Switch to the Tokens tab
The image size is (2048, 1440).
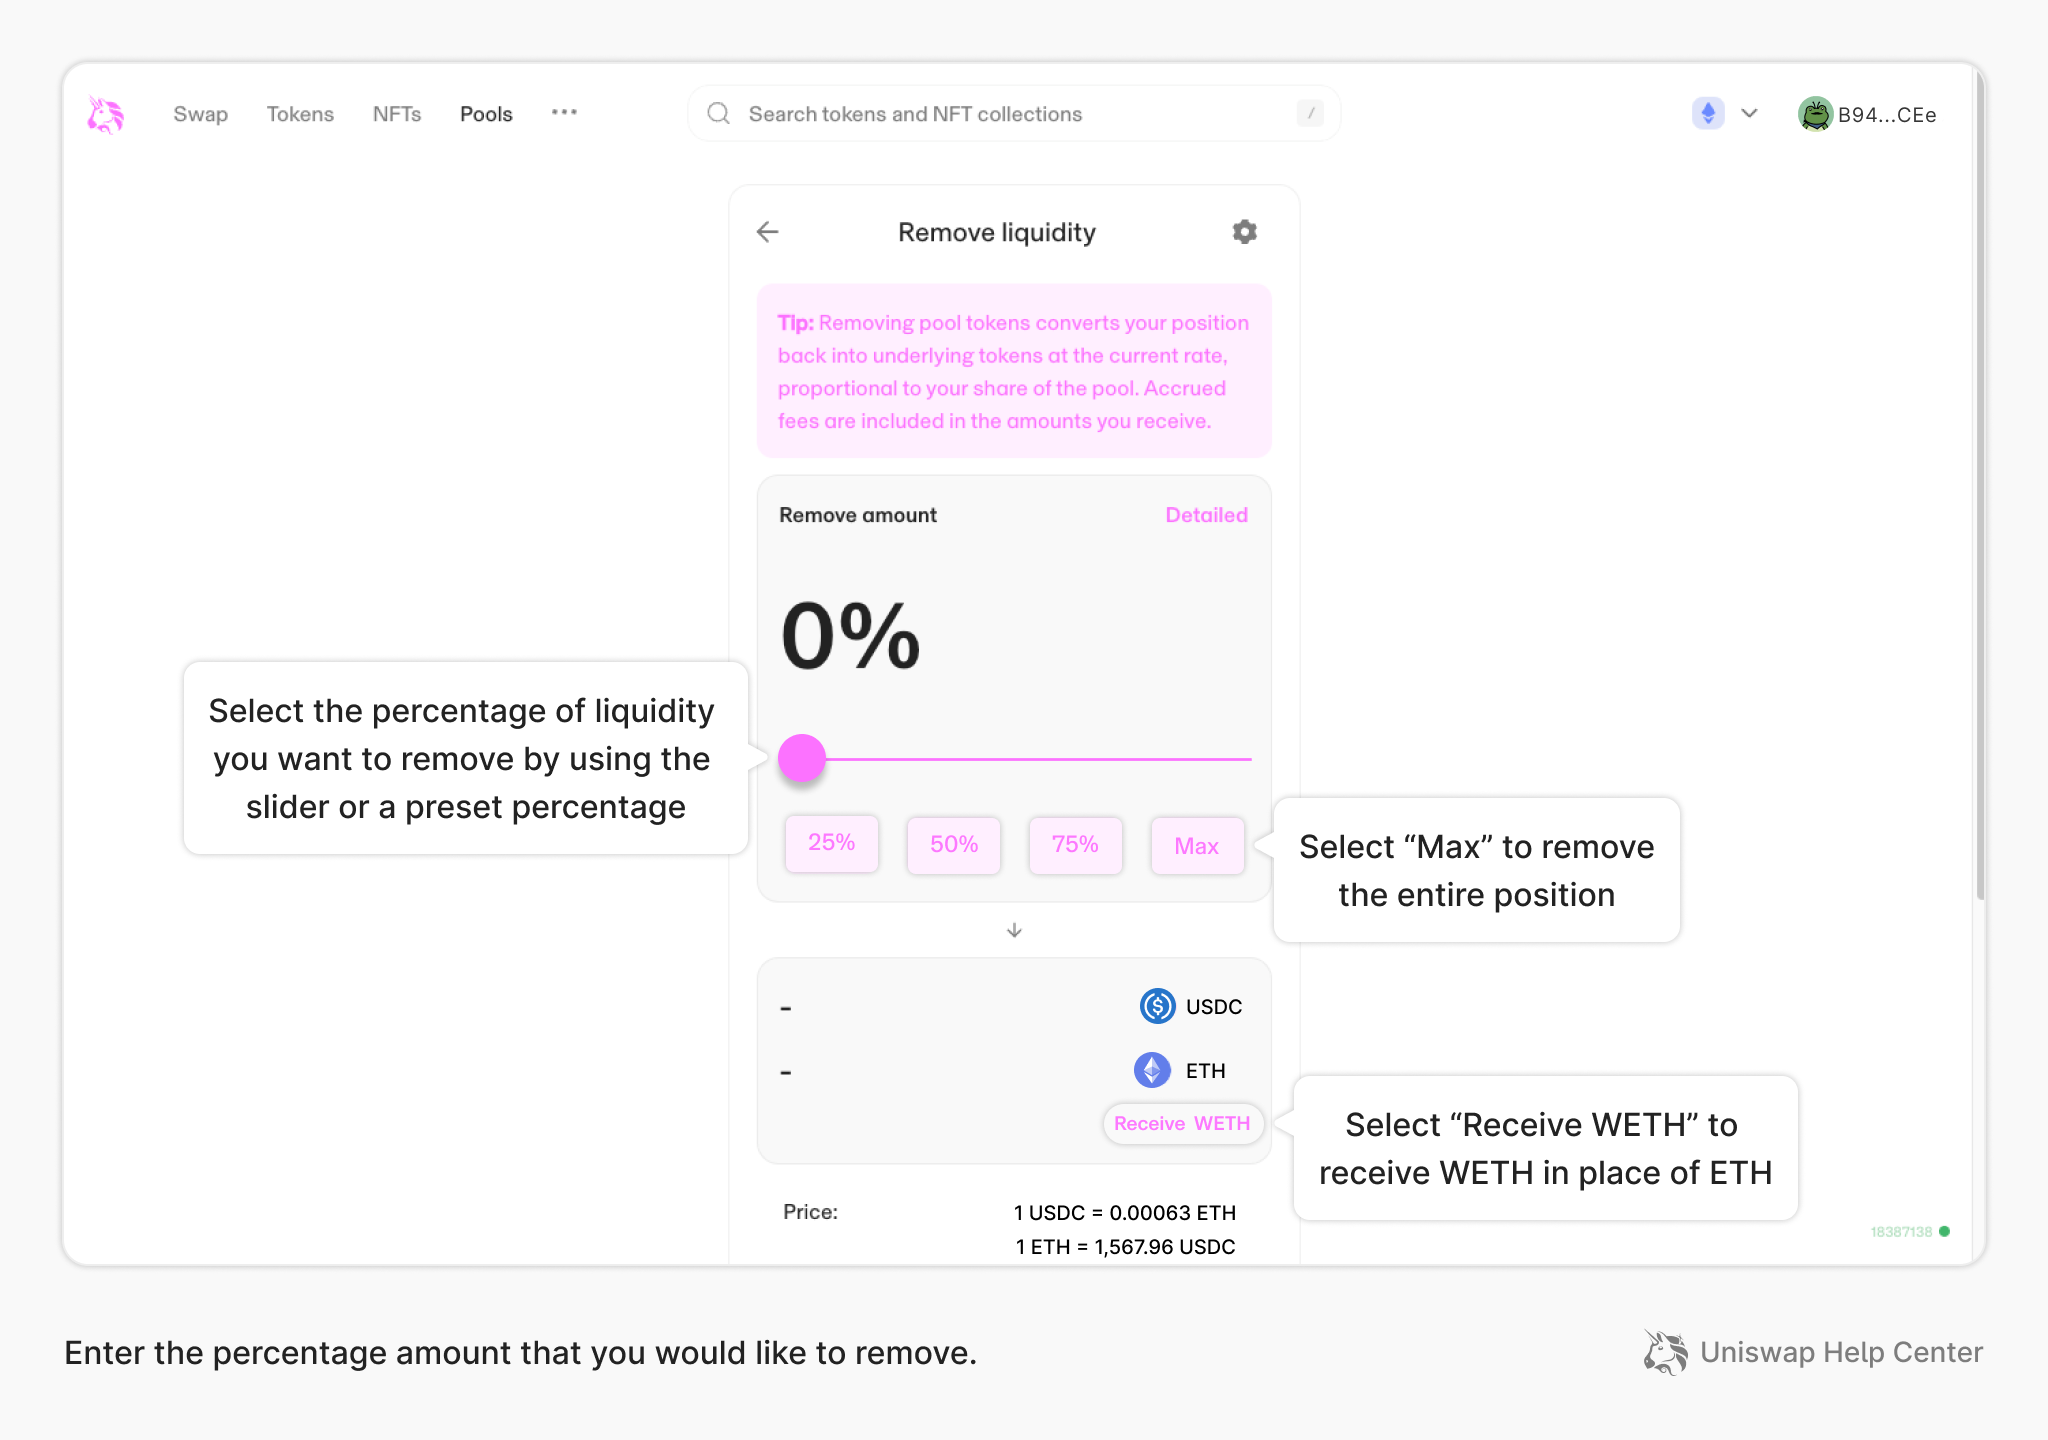click(x=300, y=114)
